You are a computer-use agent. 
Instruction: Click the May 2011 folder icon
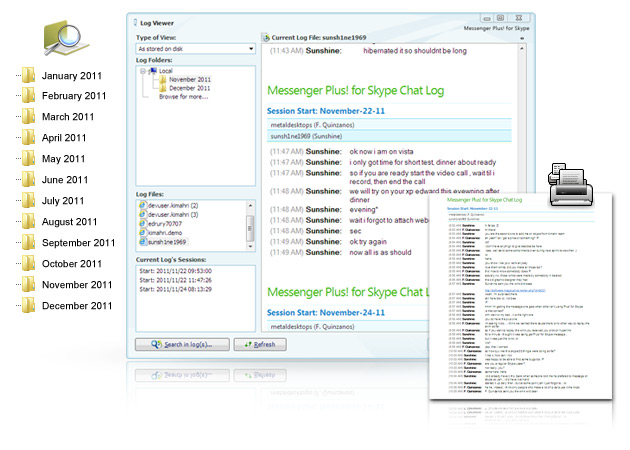click(29, 158)
